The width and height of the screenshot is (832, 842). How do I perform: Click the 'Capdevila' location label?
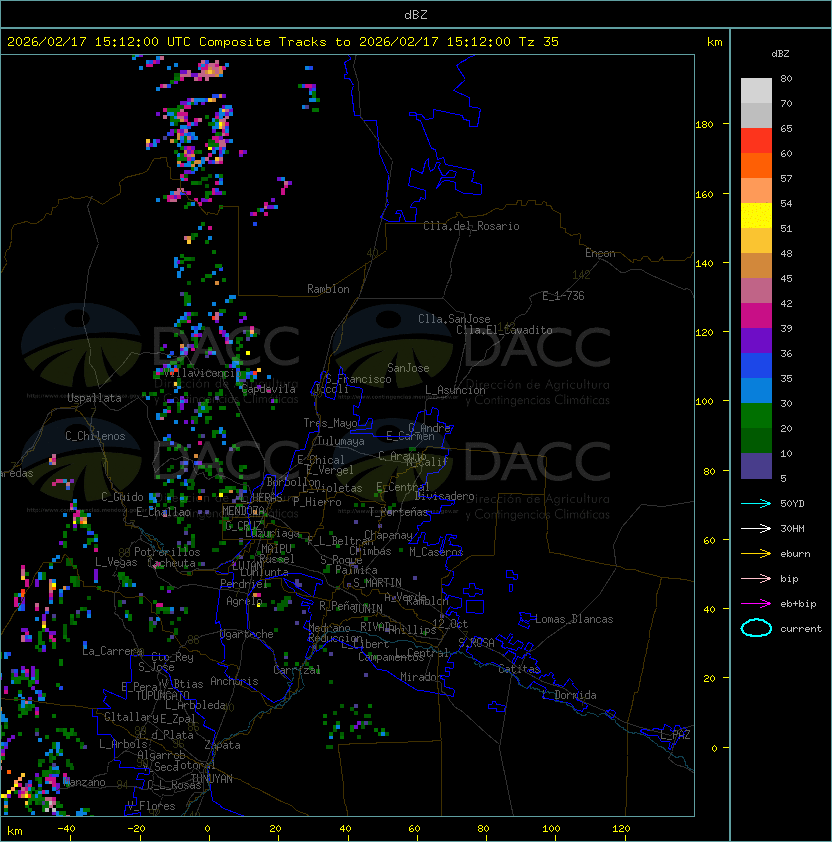pyautogui.click(x=268, y=389)
